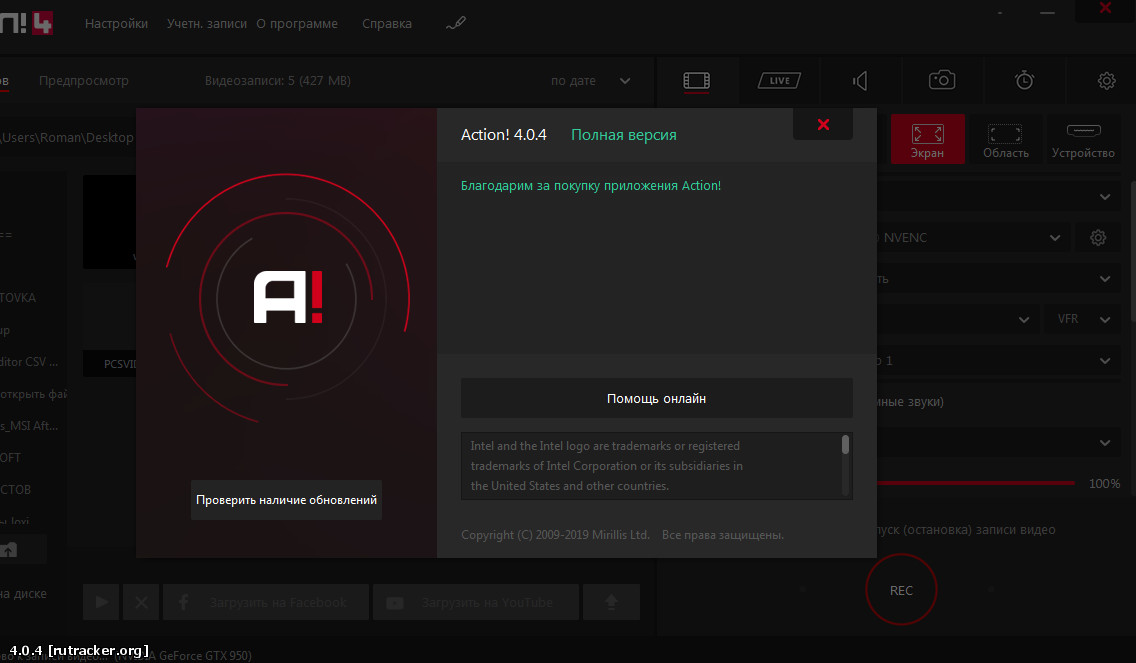This screenshot has height=663, width=1136.
Task: Open dropdown in row ending with '1'
Action: 1105,361
